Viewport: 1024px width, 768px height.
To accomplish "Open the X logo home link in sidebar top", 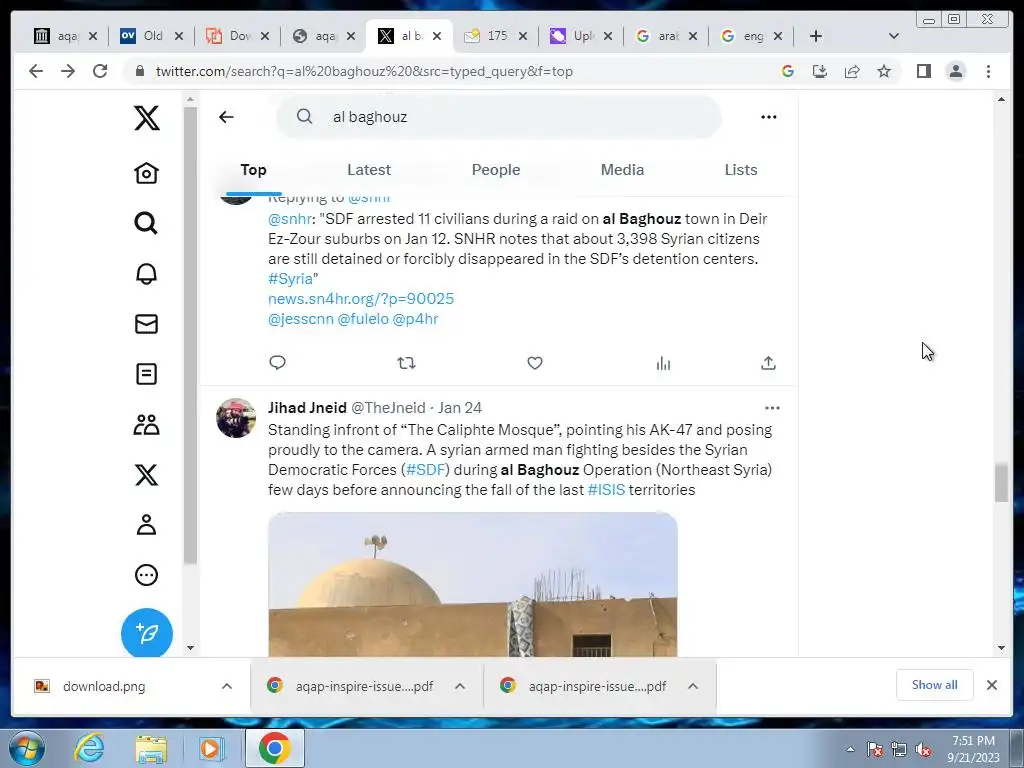I will tap(146, 118).
